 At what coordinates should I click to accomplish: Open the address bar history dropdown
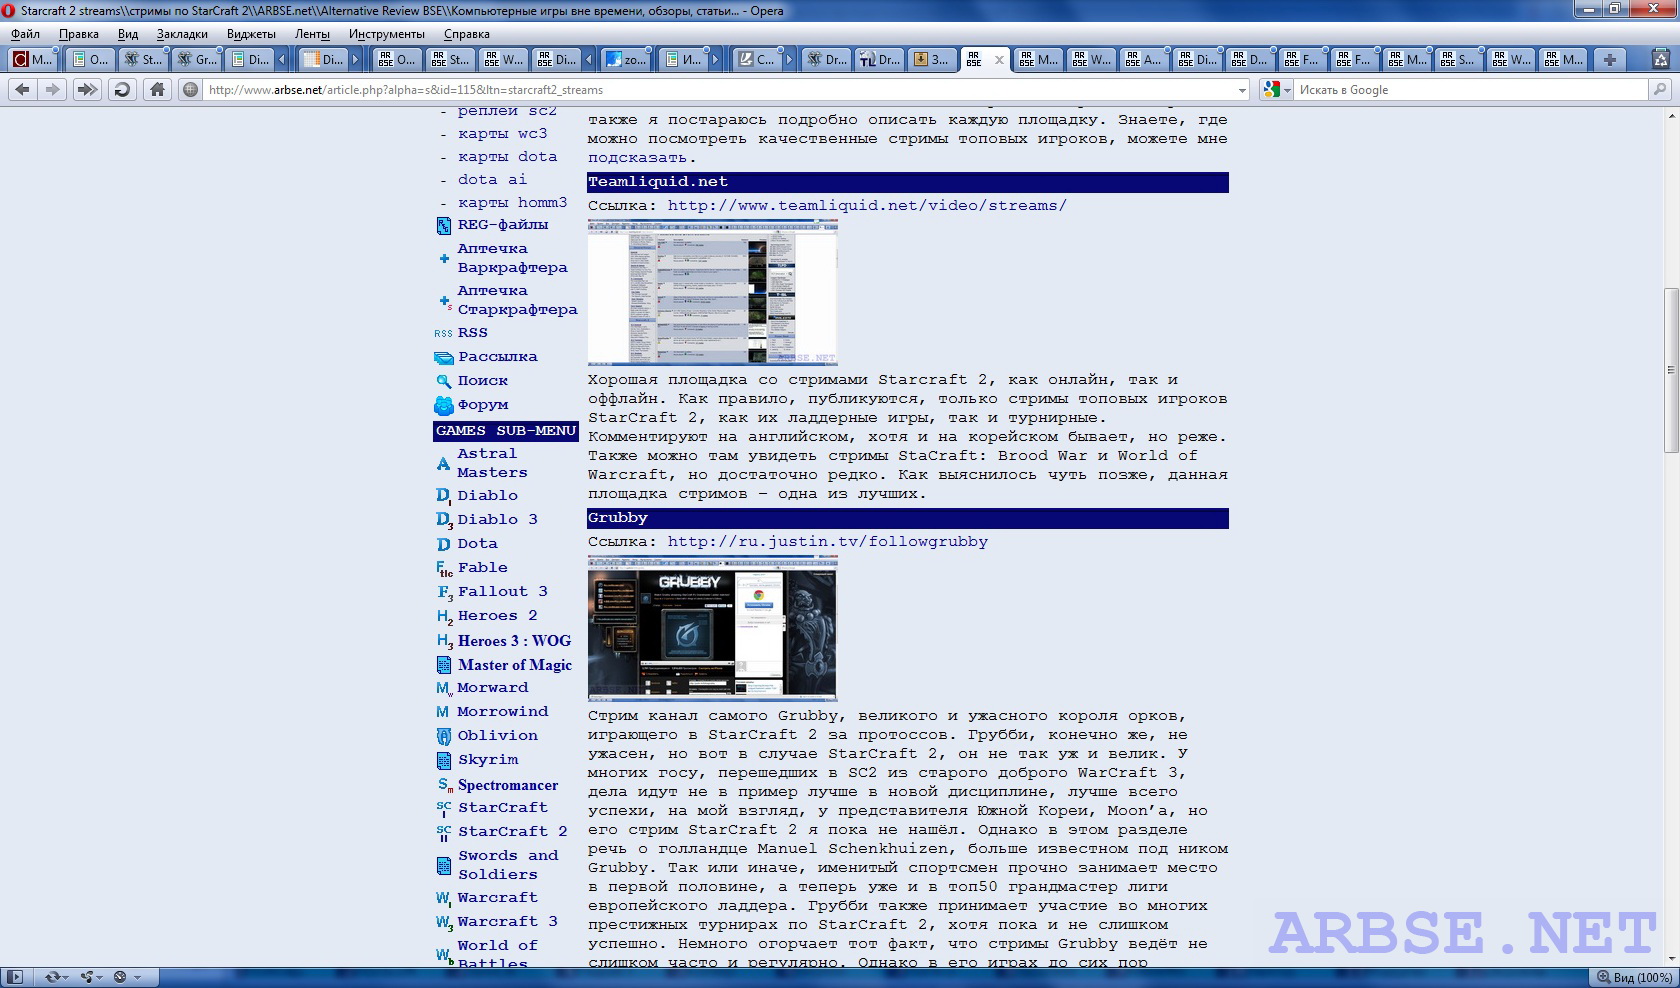(1242, 90)
